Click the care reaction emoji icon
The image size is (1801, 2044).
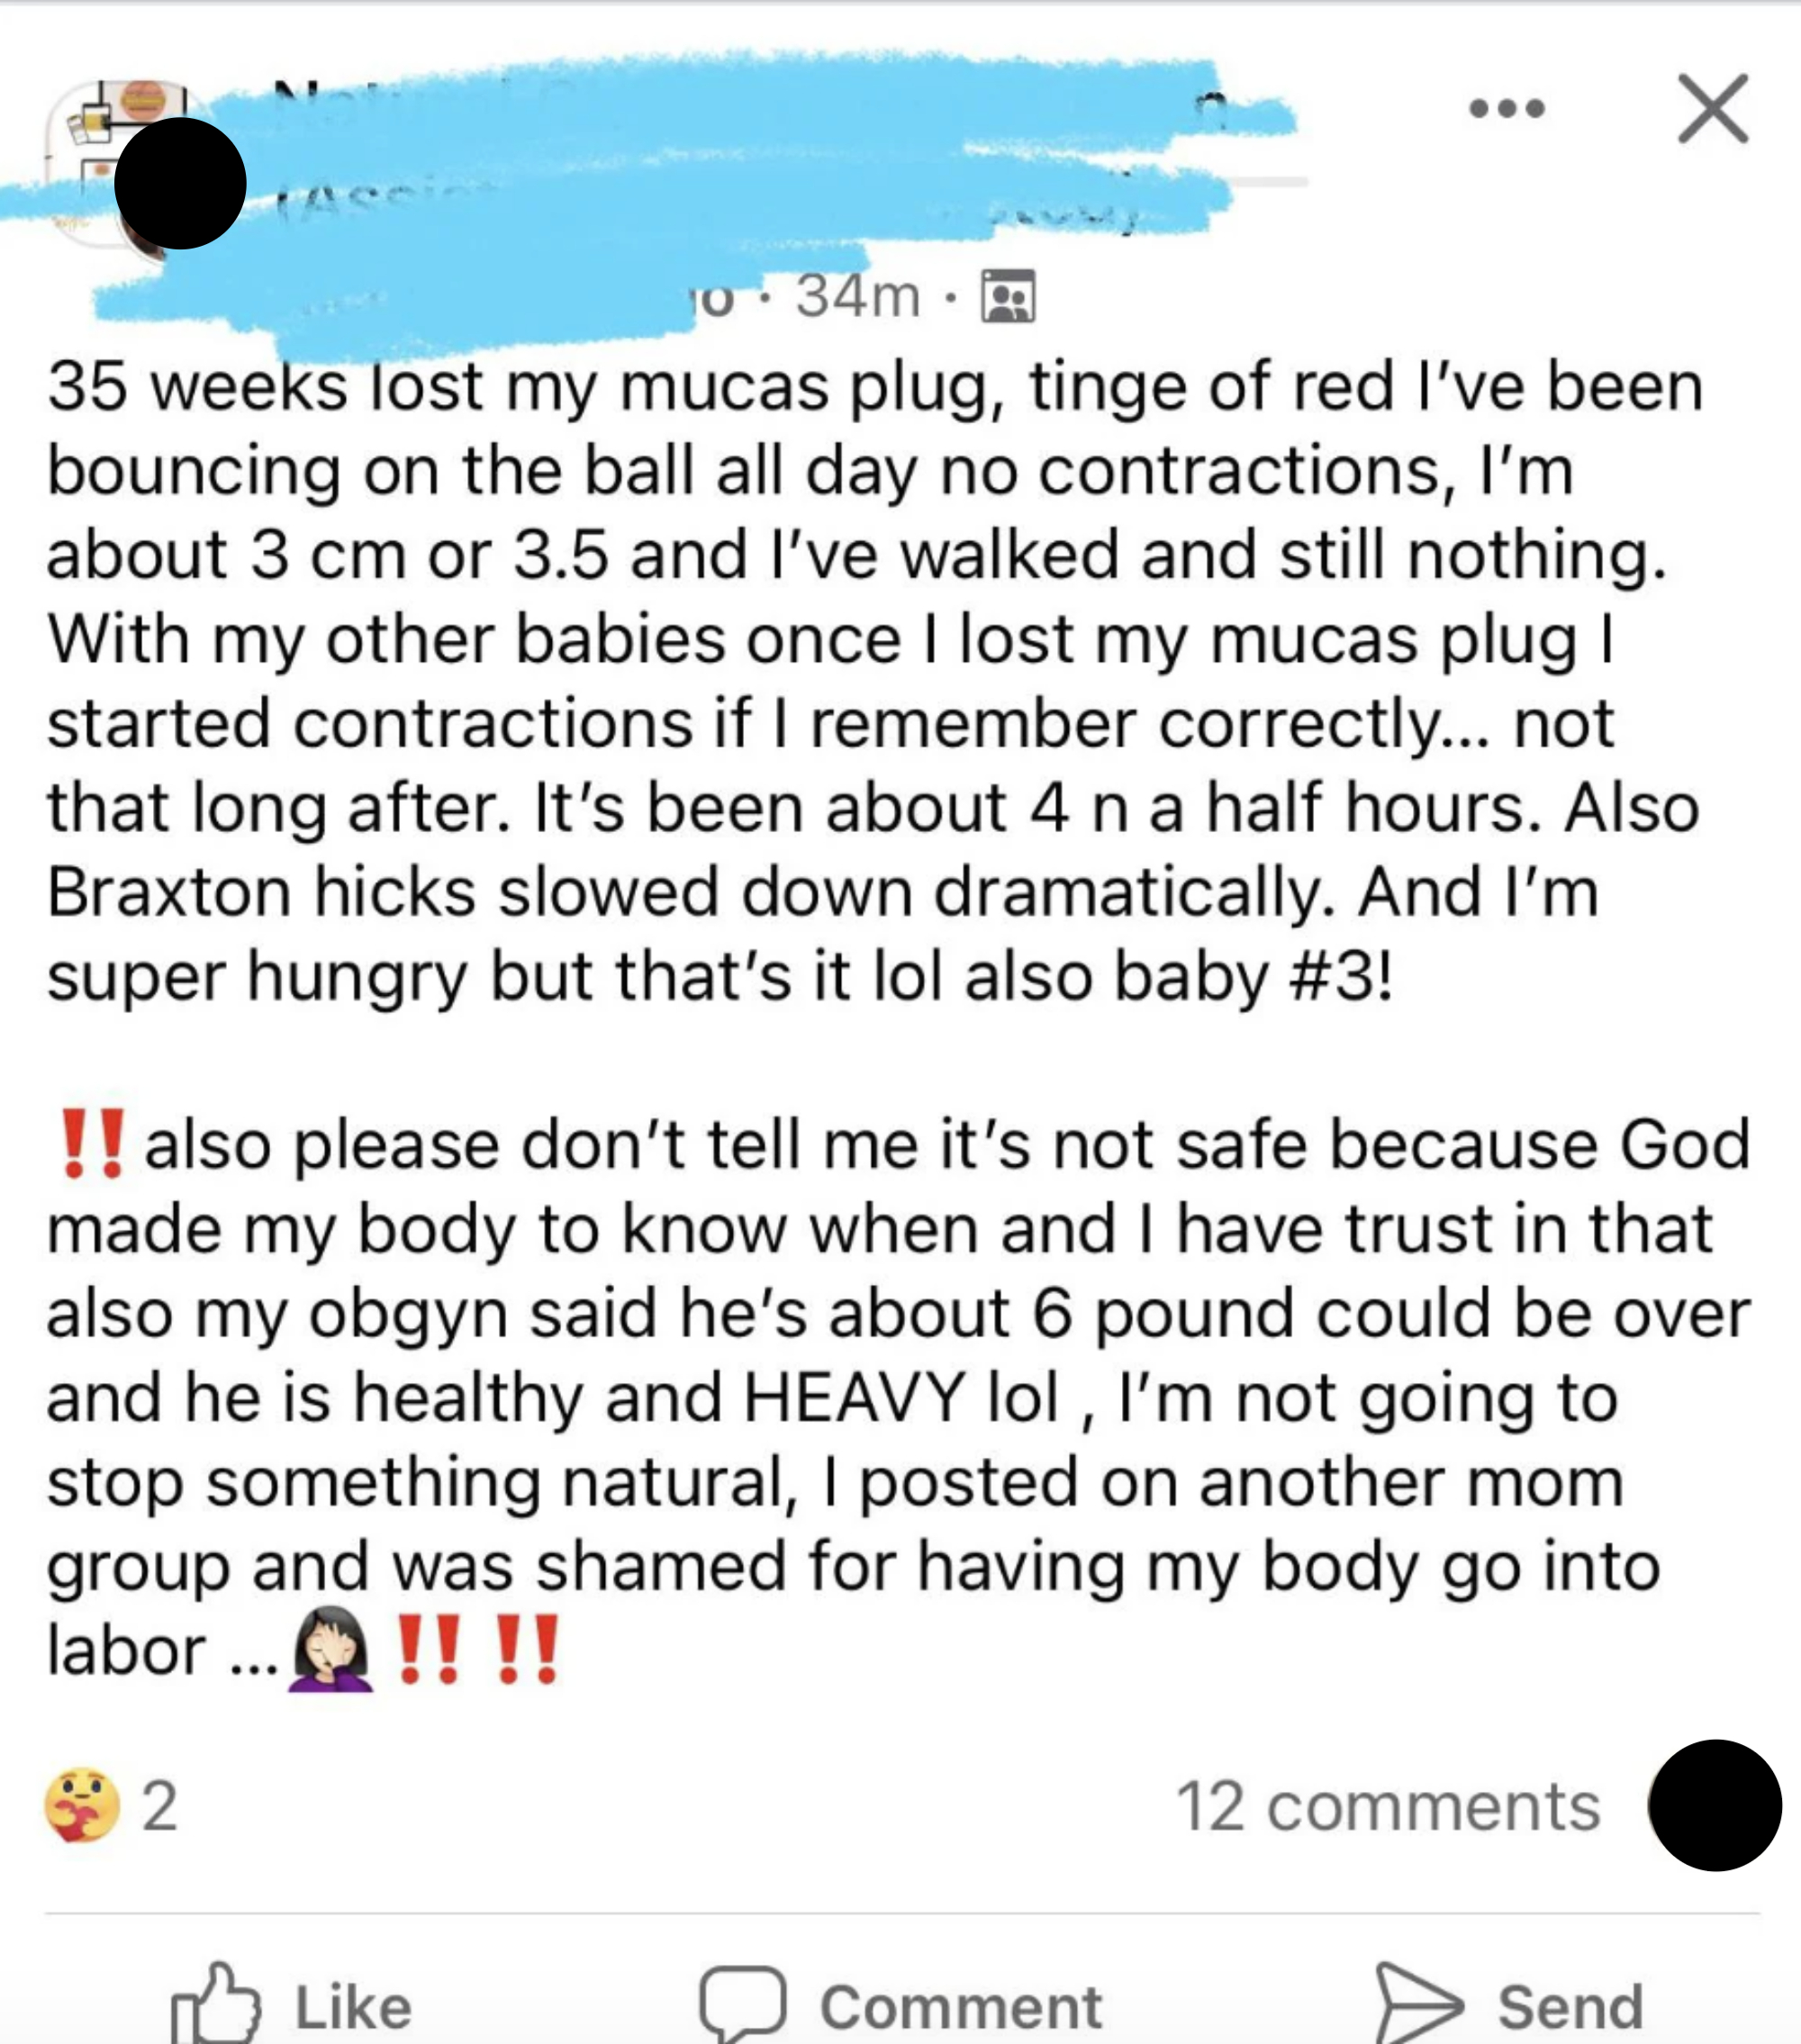82,1805
